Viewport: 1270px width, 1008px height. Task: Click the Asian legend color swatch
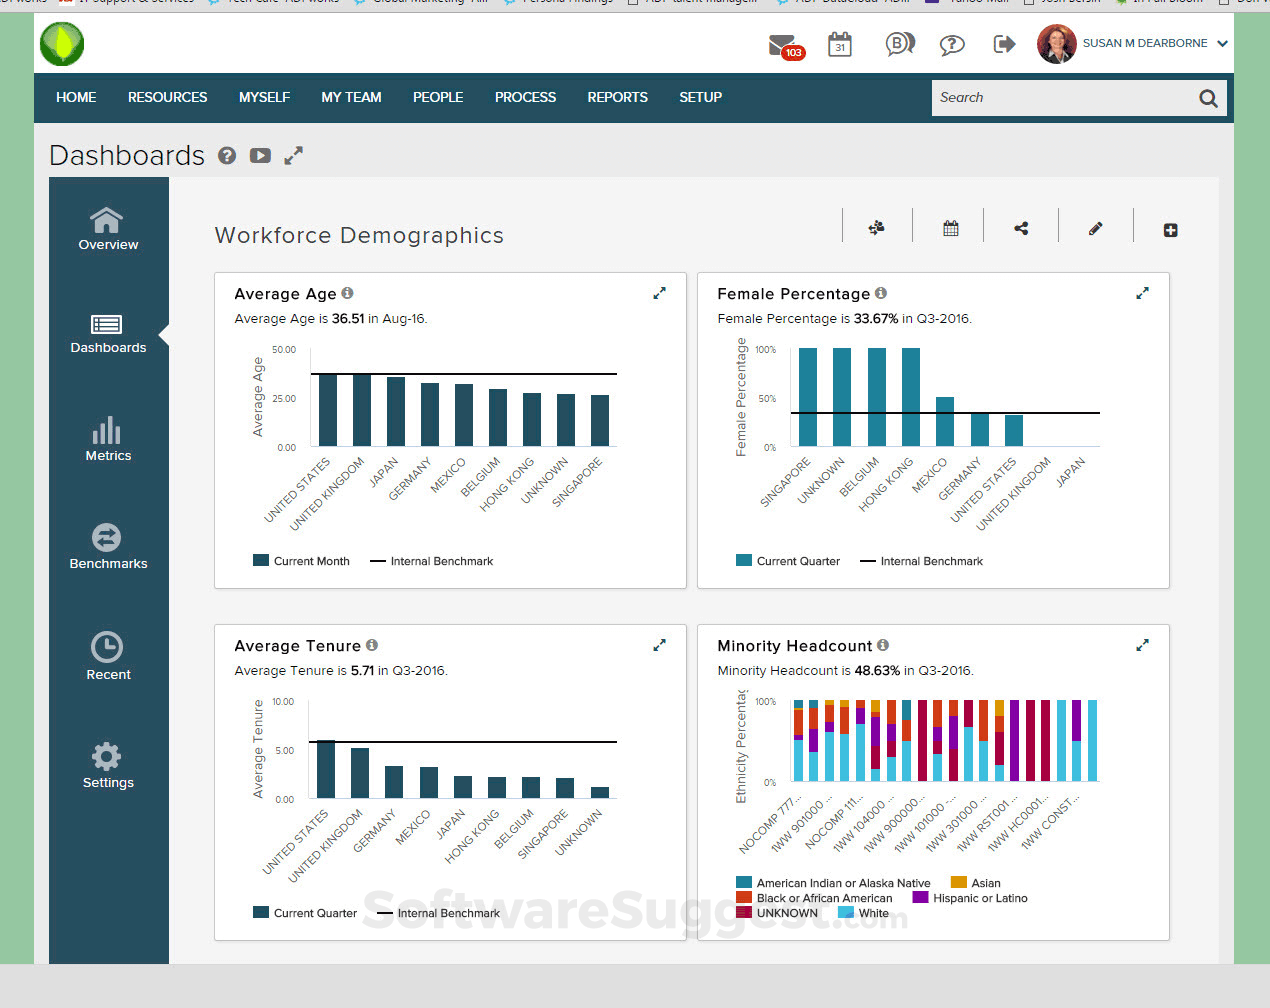[959, 882]
